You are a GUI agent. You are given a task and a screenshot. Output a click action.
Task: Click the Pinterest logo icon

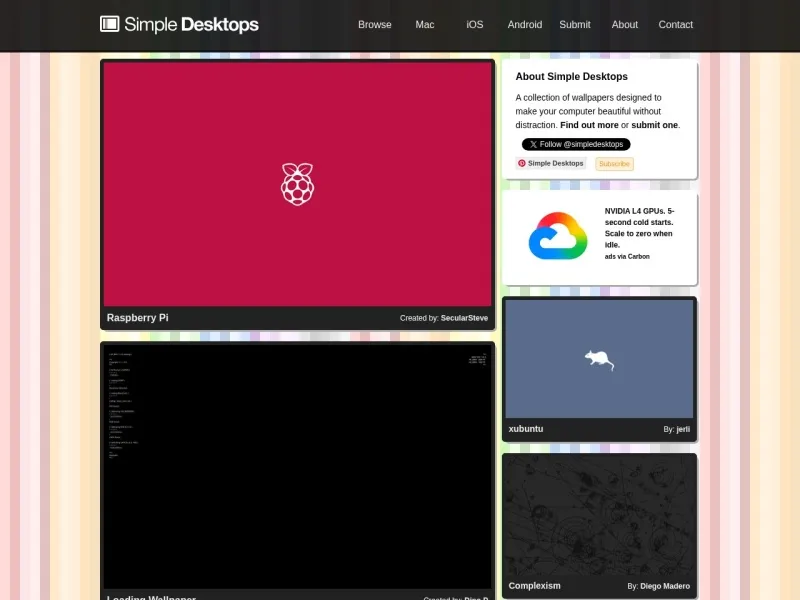[x=521, y=163]
